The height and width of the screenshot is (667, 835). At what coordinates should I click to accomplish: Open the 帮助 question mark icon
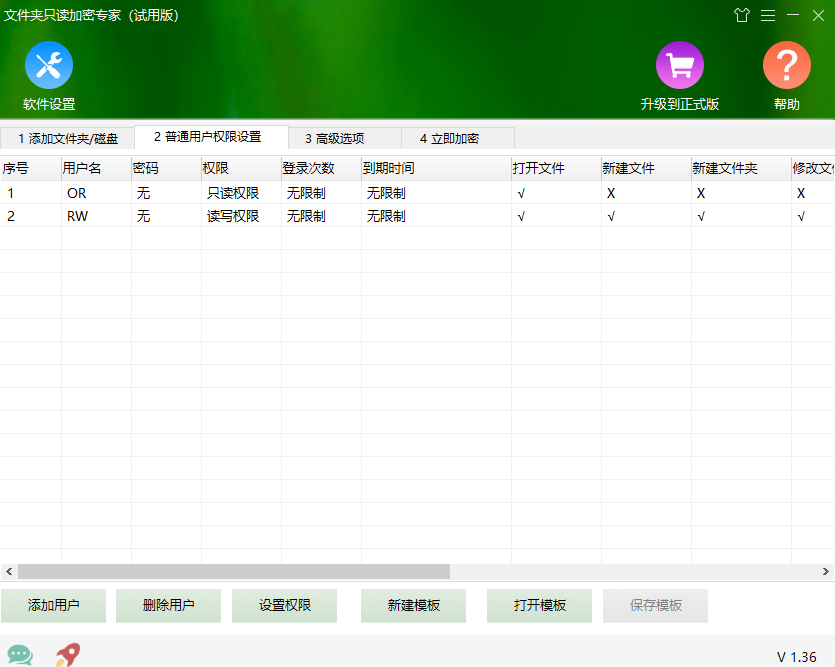pos(787,65)
